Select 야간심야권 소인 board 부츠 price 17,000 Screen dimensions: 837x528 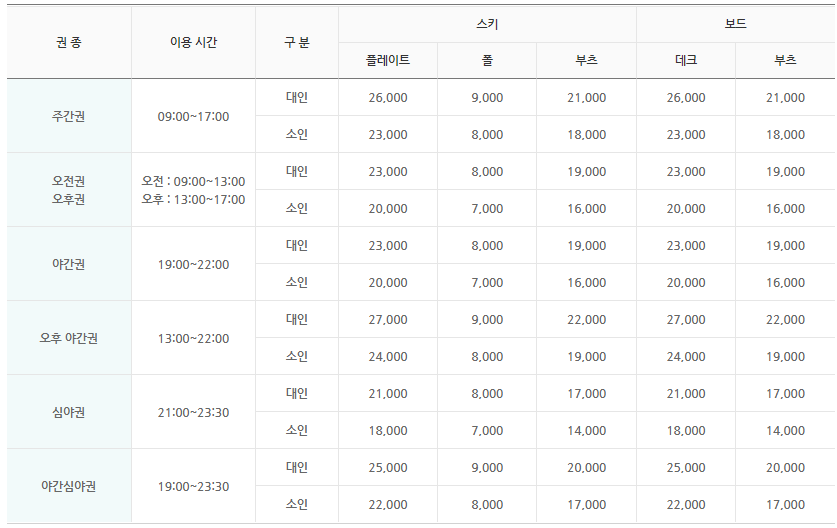pos(785,504)
